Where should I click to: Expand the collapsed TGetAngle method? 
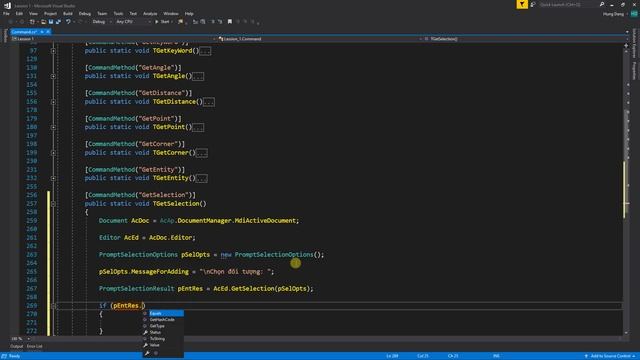coord(53,76)
